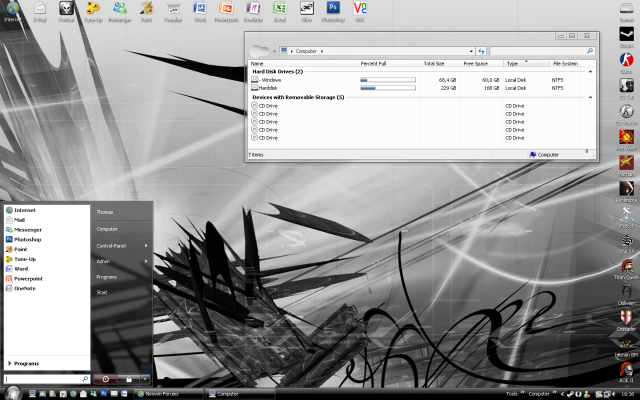
Task: Expand the Admin submenu arrow
Action: click(146, 261)
